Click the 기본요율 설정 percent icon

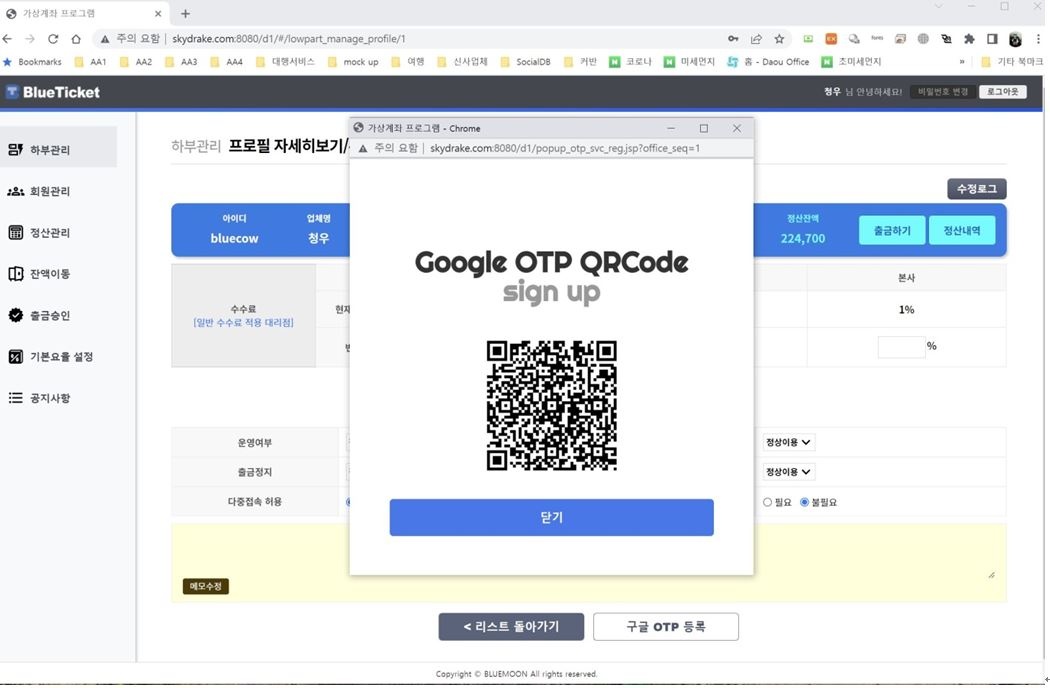[x=15, y=356]
